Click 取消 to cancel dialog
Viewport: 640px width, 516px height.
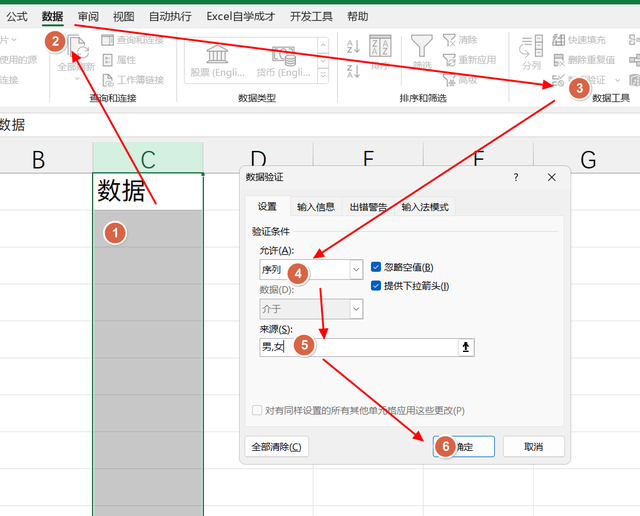pyautogui.click(x=533, y=447)
